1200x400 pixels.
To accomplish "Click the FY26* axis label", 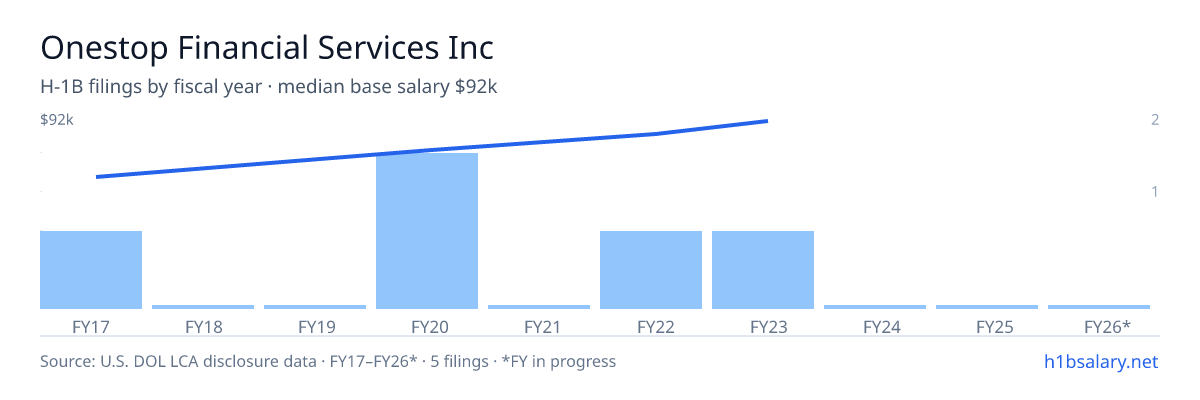I will [x=1107, y=326].
